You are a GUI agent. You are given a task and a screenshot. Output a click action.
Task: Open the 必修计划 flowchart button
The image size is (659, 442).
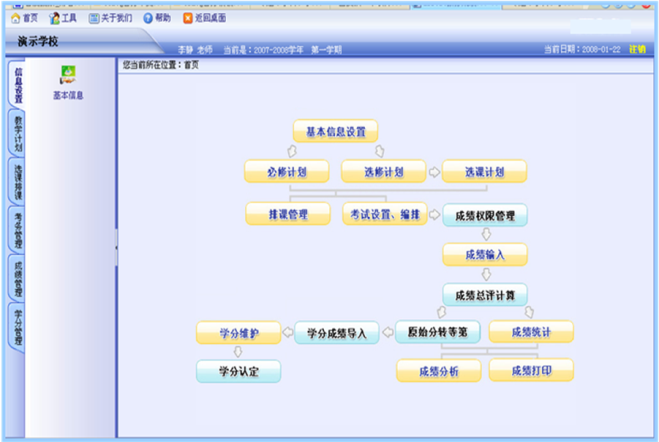point(287,171)
